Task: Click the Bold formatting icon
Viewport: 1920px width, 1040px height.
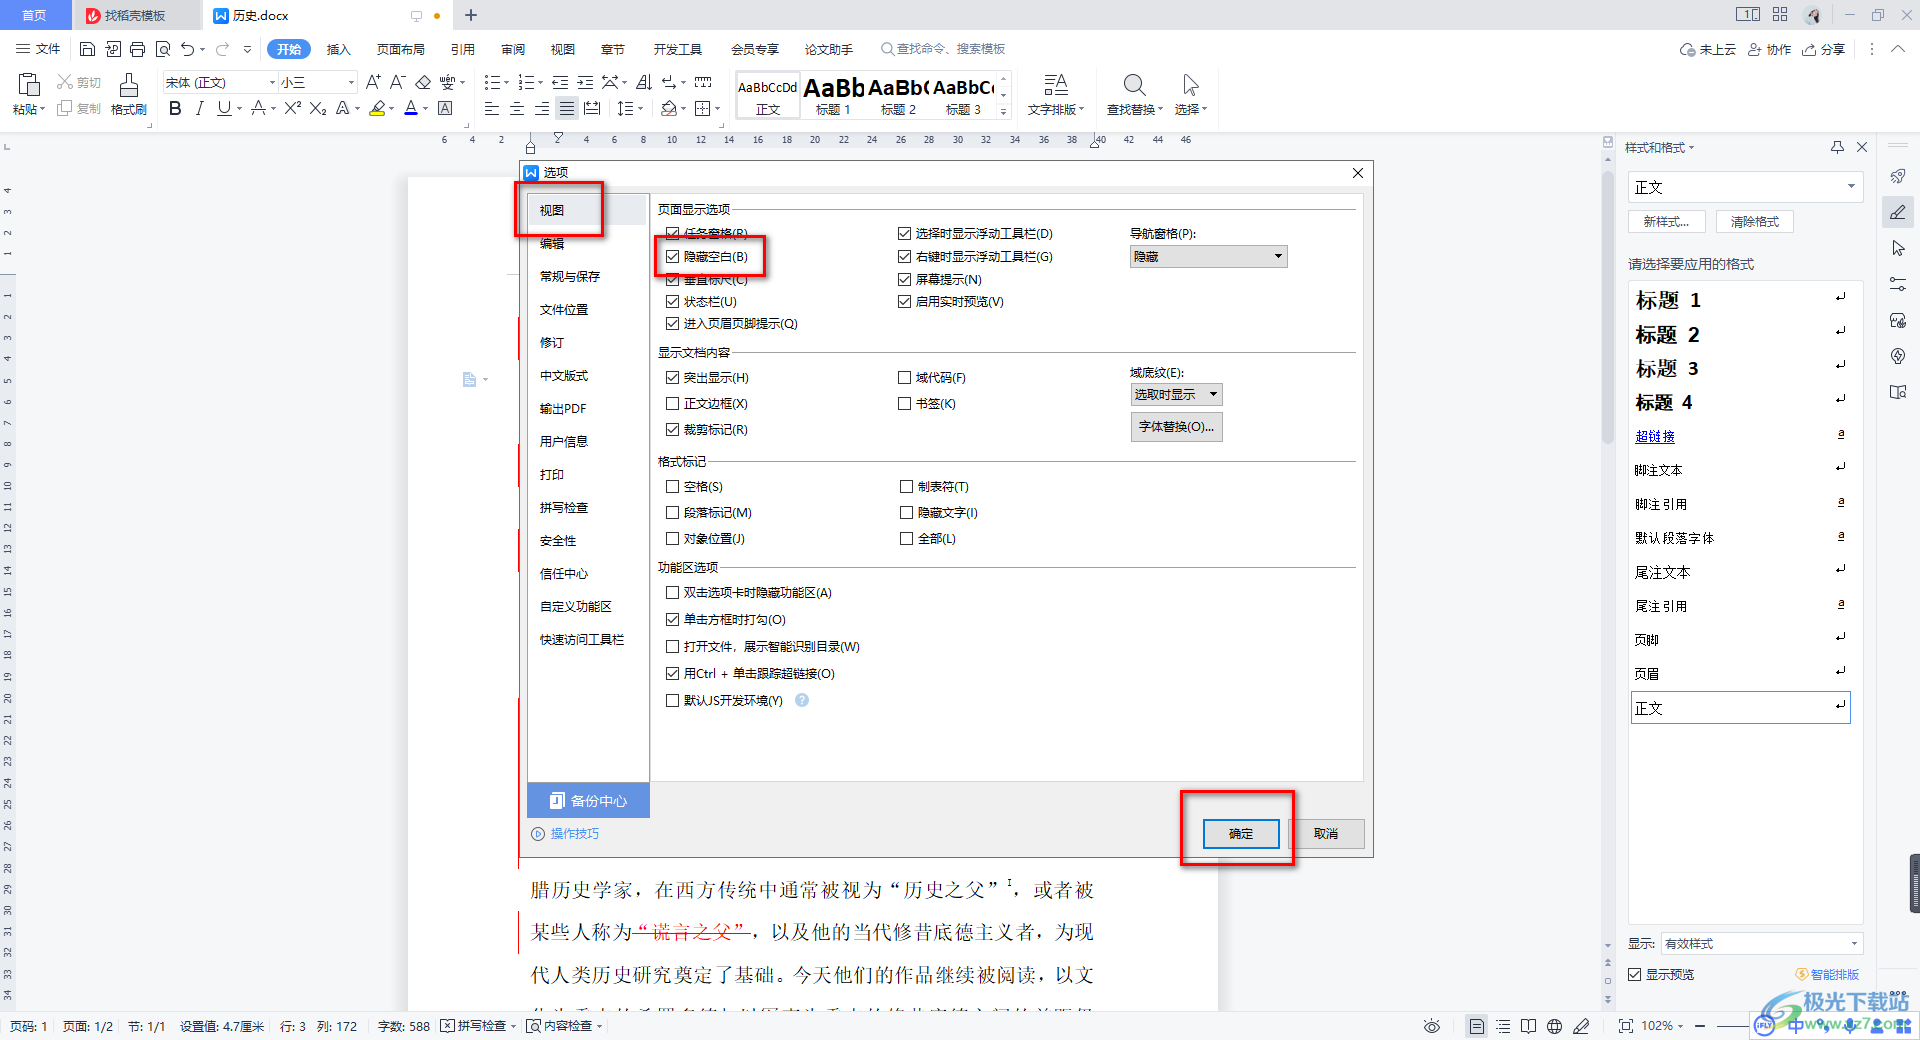Action: [x=175, y=108]
